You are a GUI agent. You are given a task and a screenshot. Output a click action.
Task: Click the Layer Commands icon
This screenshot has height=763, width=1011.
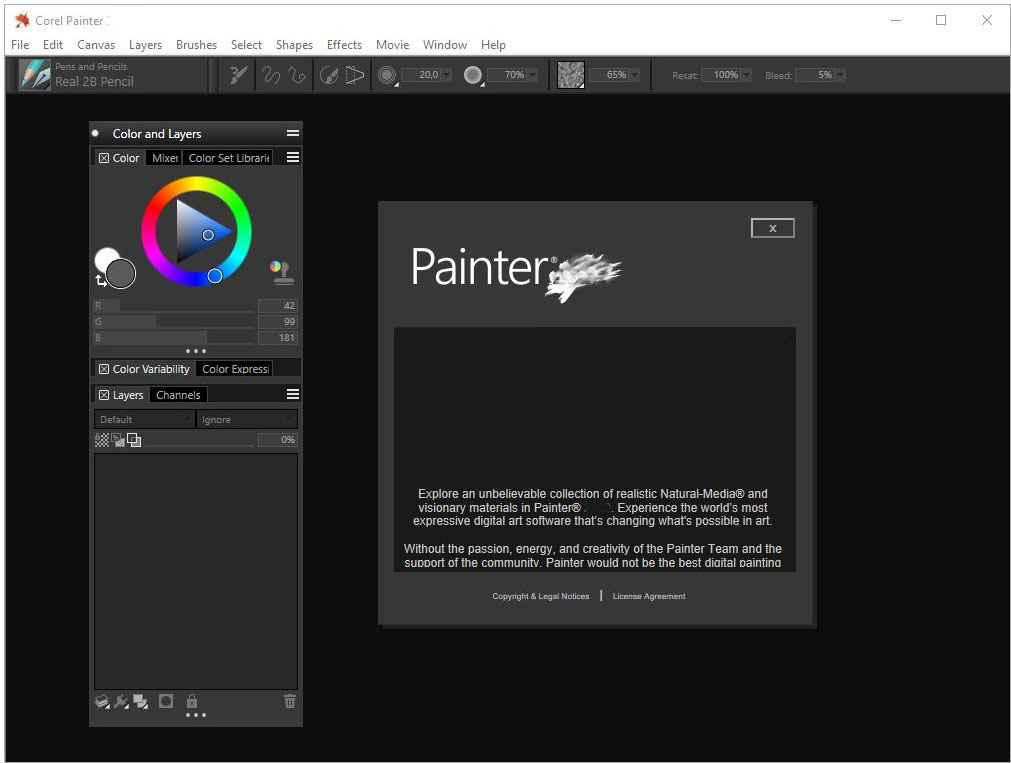141,702
